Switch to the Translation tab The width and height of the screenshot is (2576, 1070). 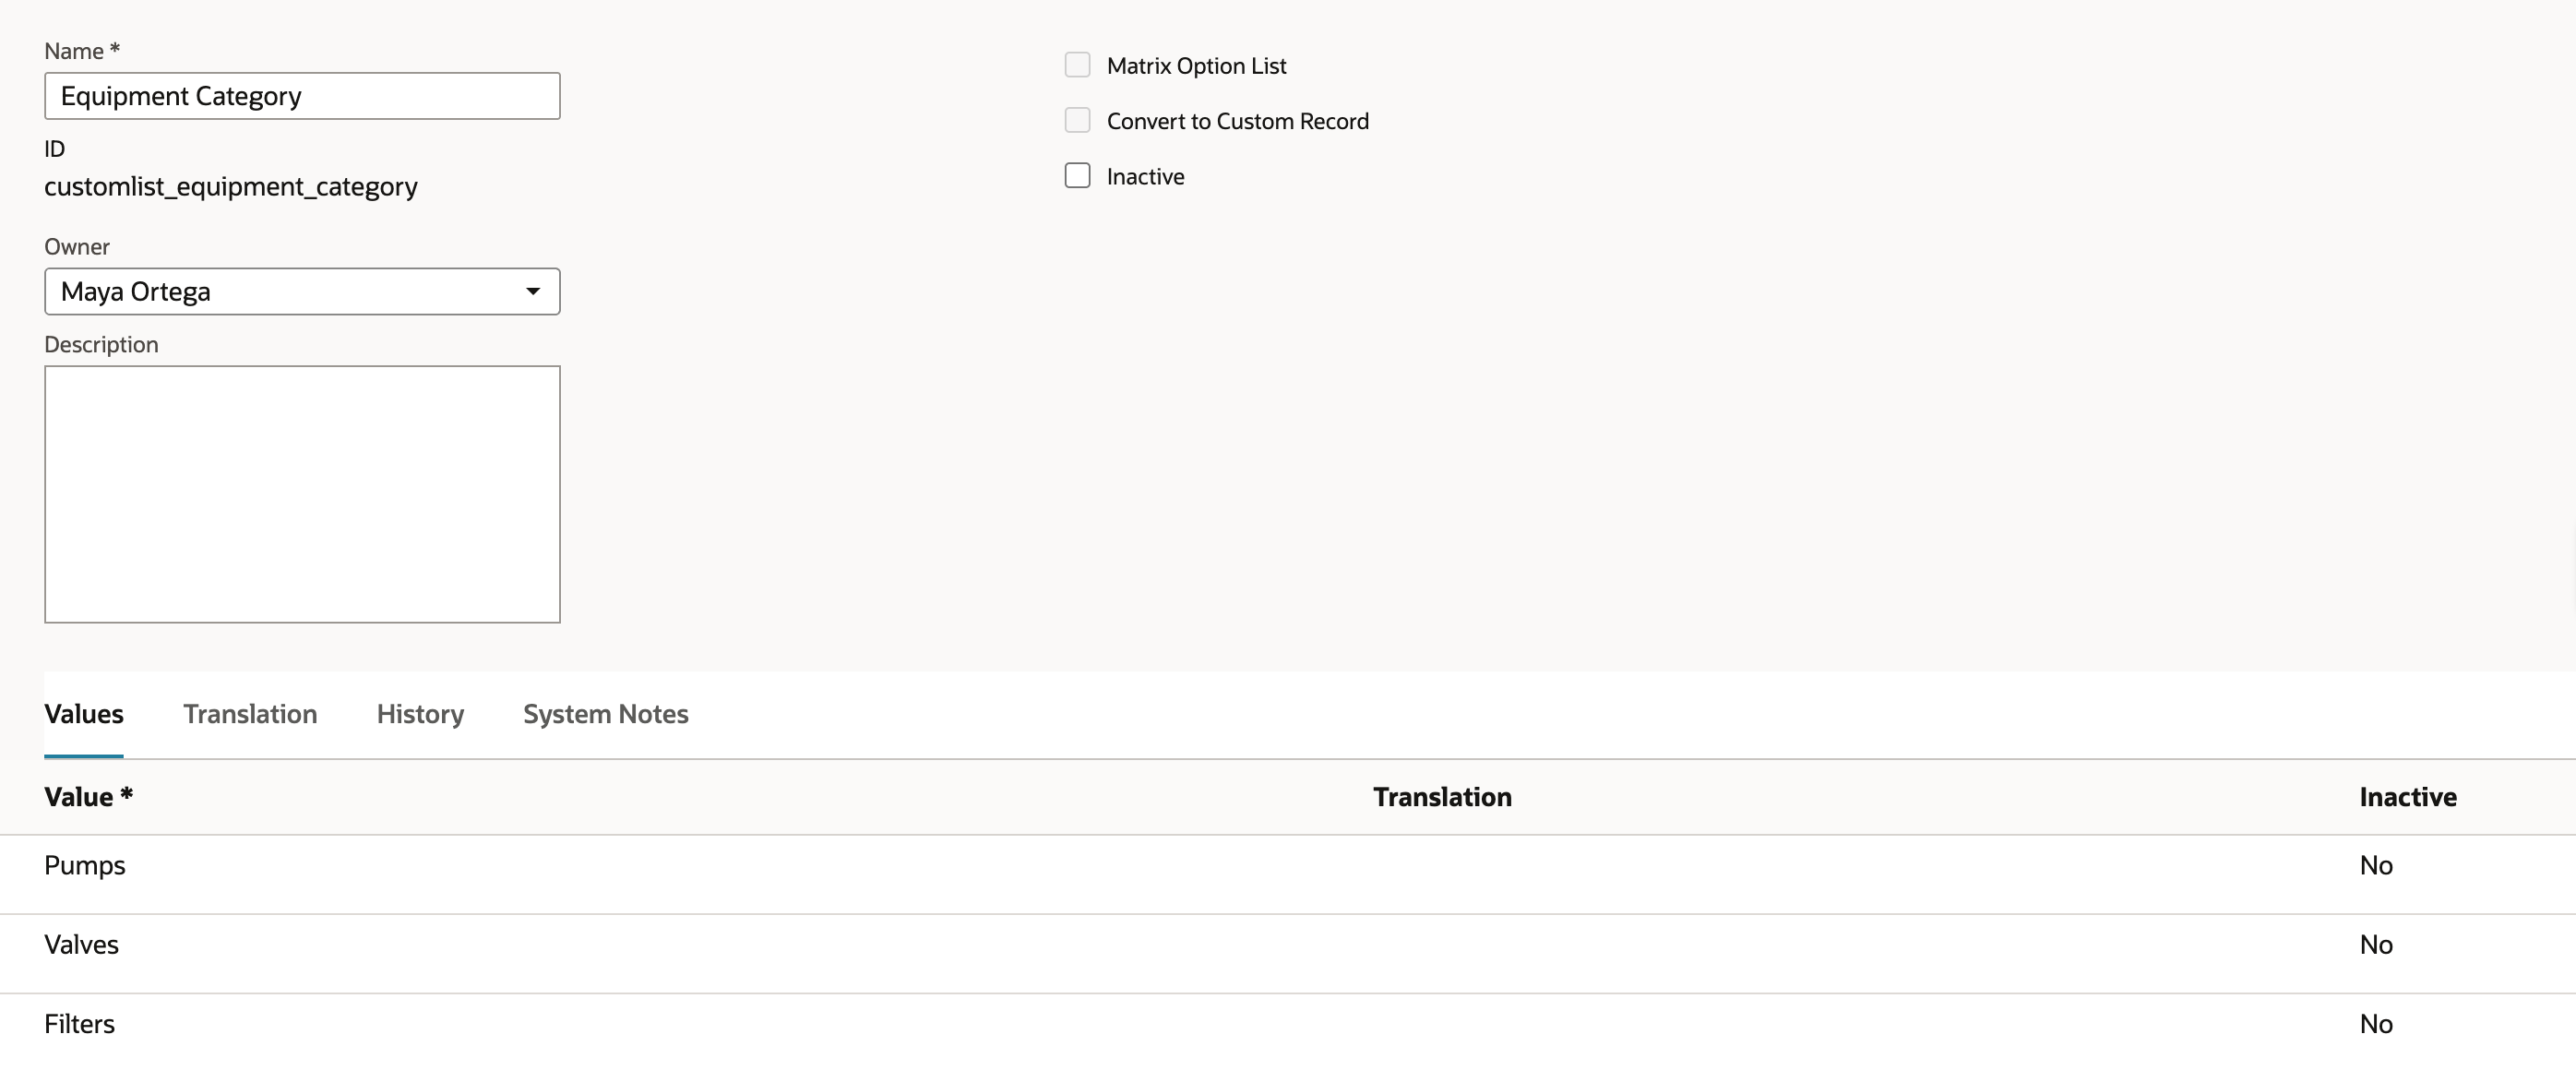coord(250,714)
